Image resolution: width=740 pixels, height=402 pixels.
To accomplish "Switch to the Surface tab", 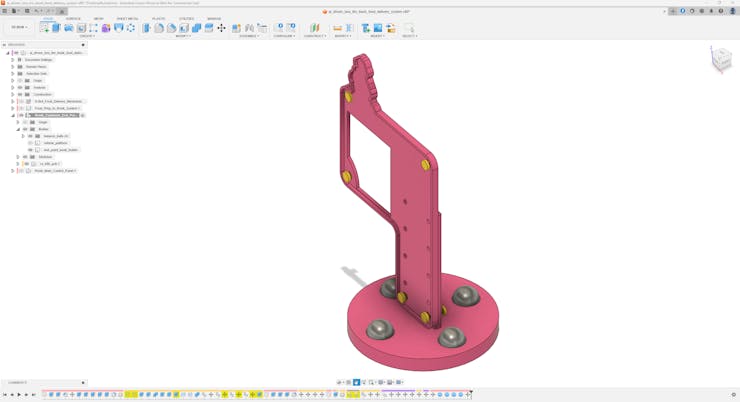I will click(73, 18).
